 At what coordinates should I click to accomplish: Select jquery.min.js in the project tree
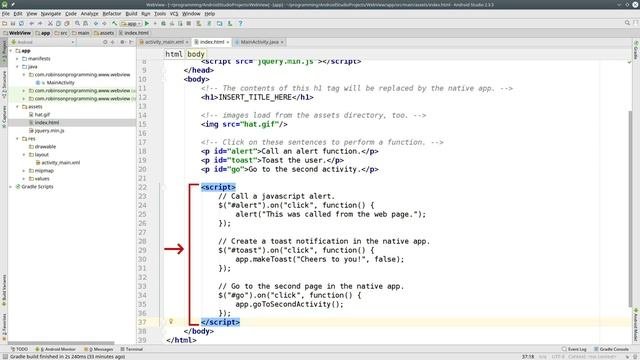[x=47, y=131]
